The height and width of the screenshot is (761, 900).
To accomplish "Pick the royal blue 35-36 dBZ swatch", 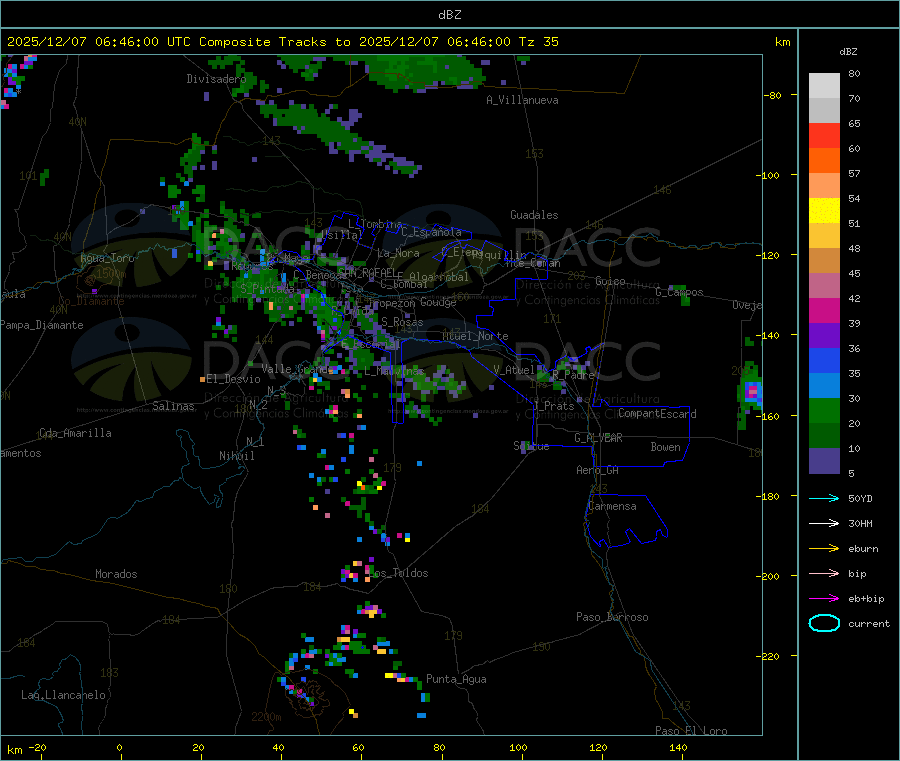I will click(x=824, y=360).
